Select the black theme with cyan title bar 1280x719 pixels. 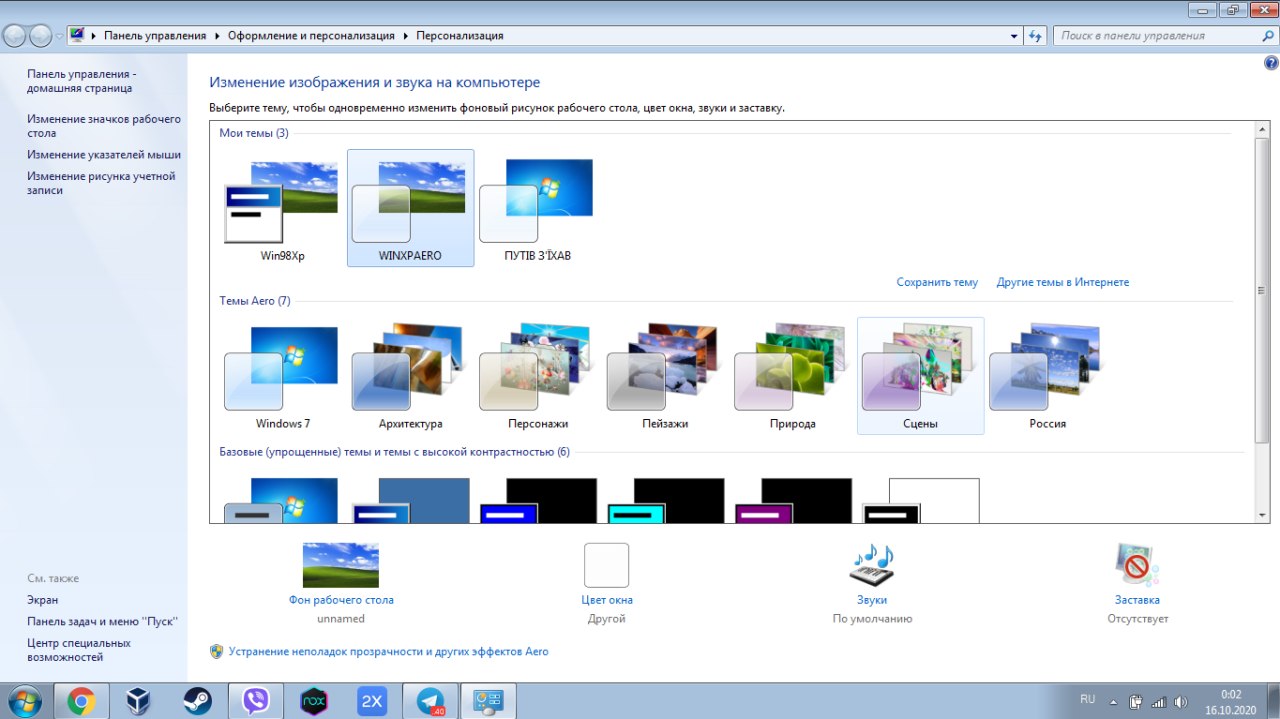coord(666,500)
